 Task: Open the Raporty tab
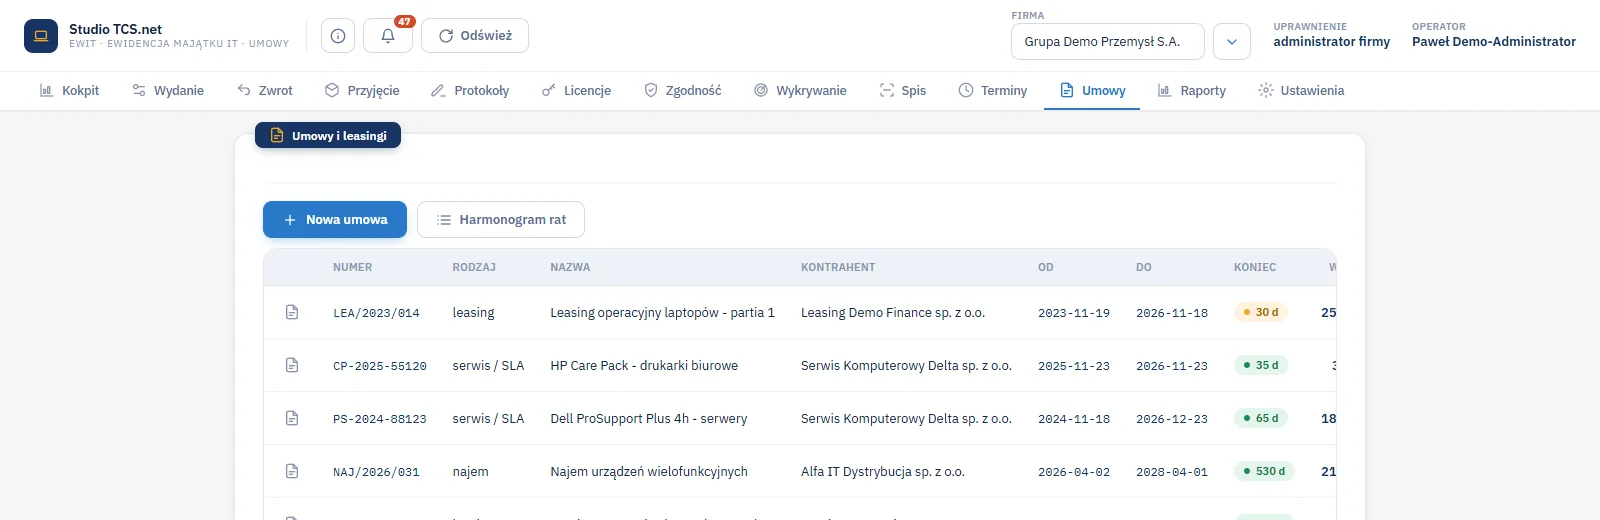(1191, 90)
